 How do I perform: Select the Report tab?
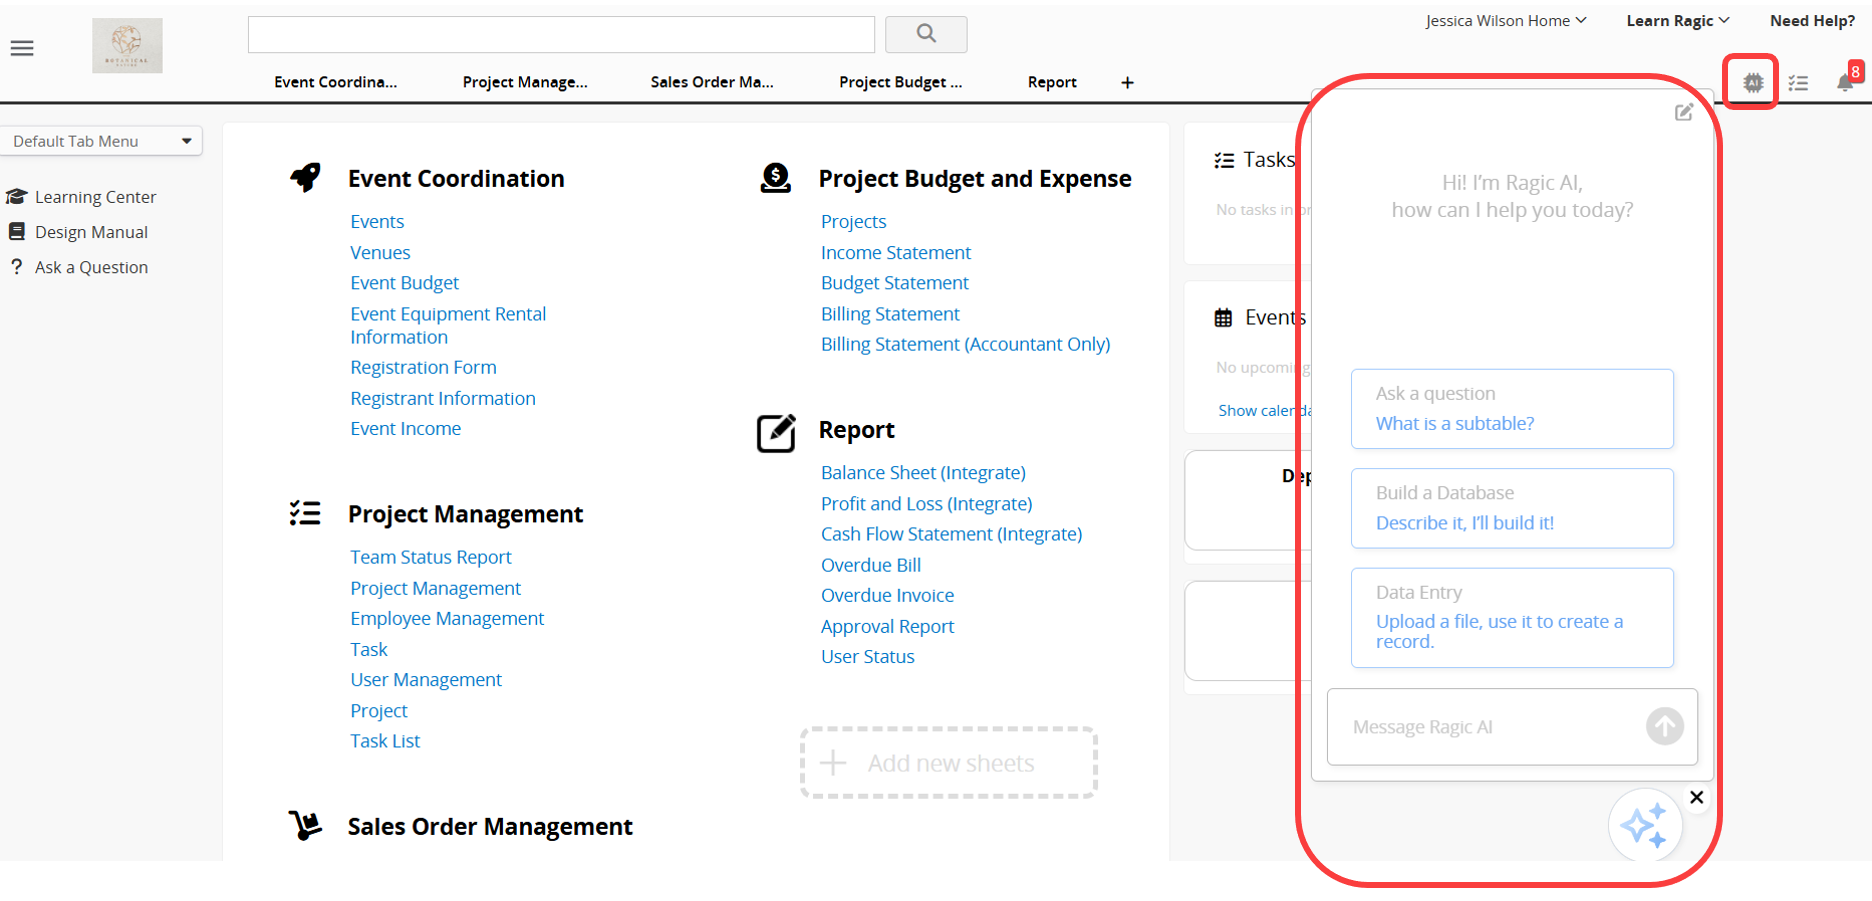[x=1052, y=82]
